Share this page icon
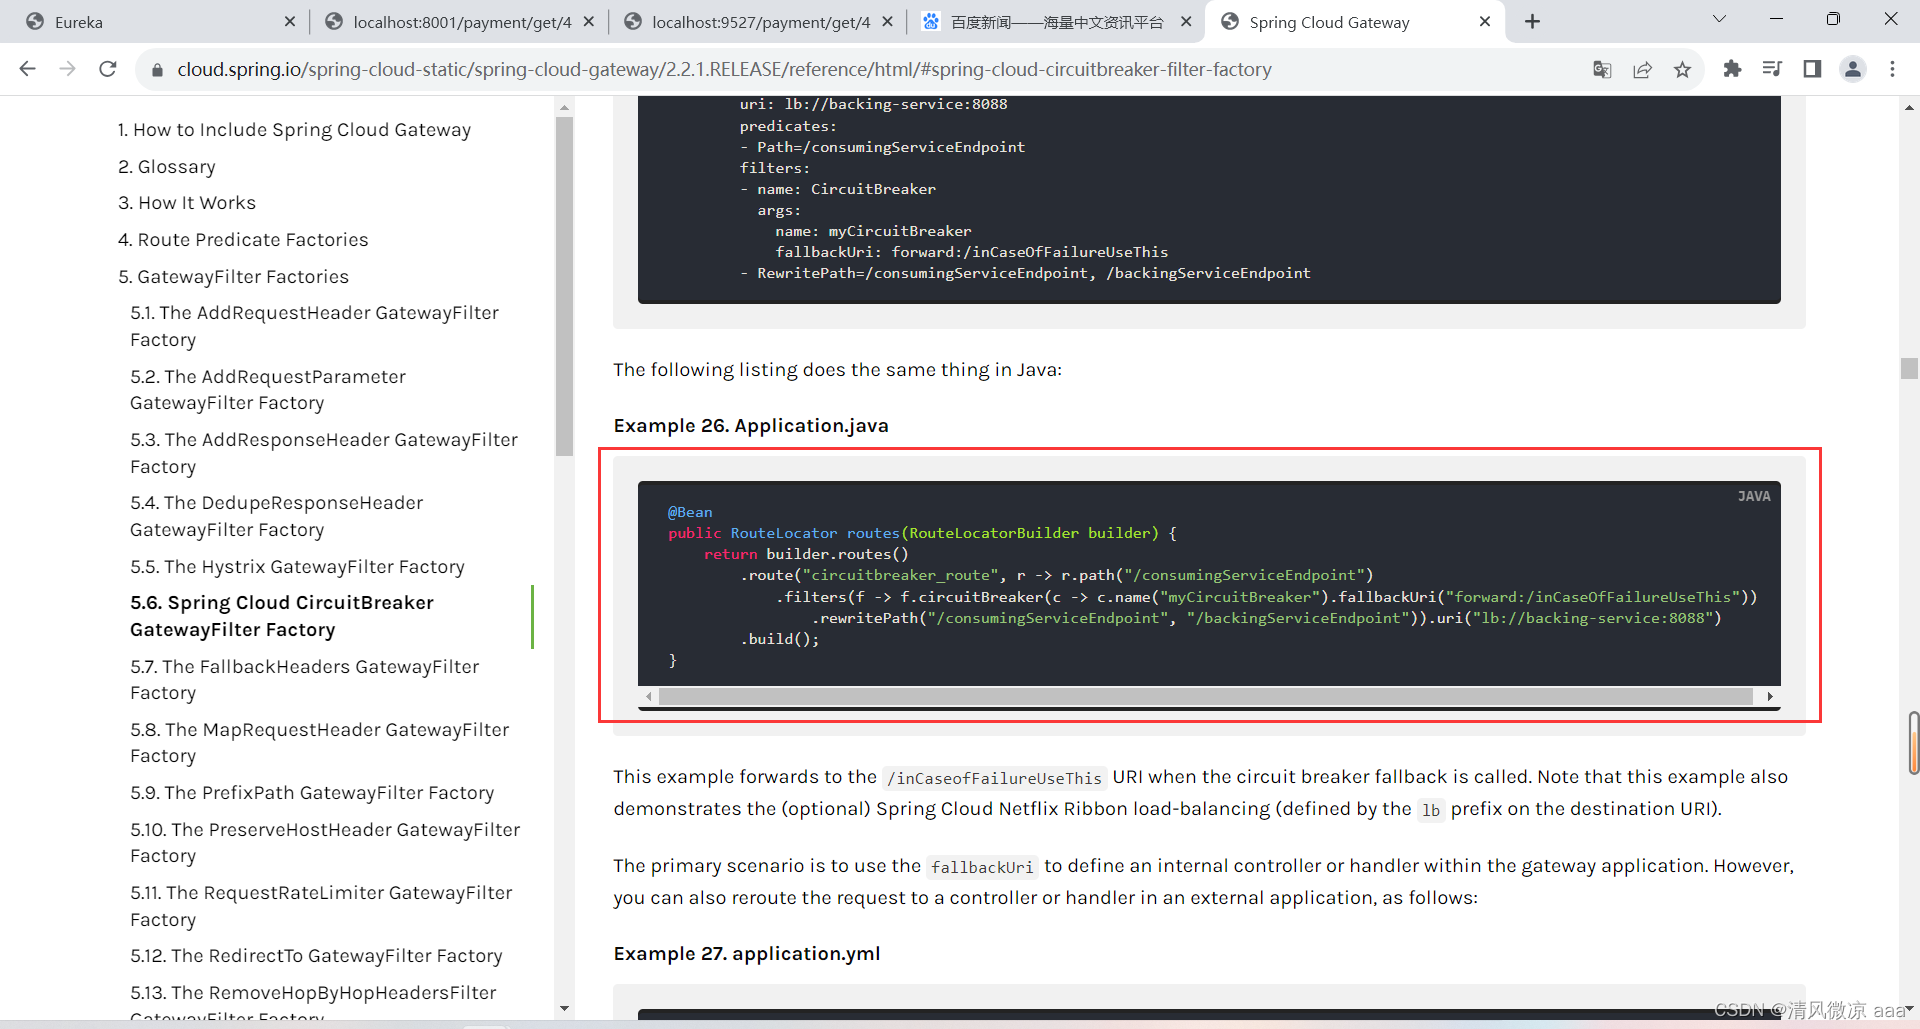Viewport: 1920px width, 1029px height. tap(1642, 69)
